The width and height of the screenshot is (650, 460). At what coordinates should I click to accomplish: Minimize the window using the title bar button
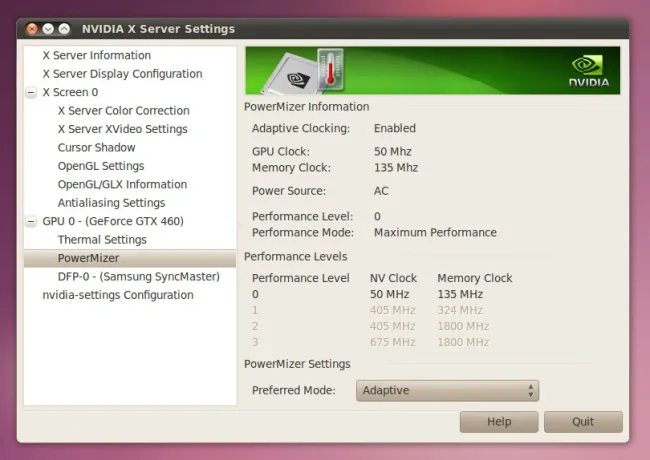(x=48, y=29)
